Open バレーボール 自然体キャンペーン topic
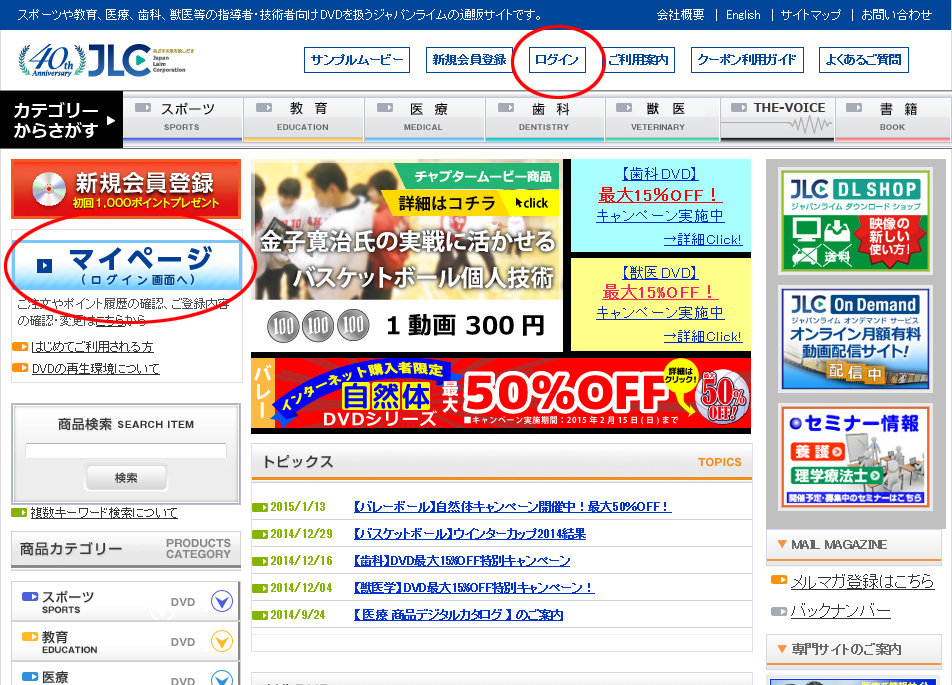 pyautogui.click(x=512, y=506)
